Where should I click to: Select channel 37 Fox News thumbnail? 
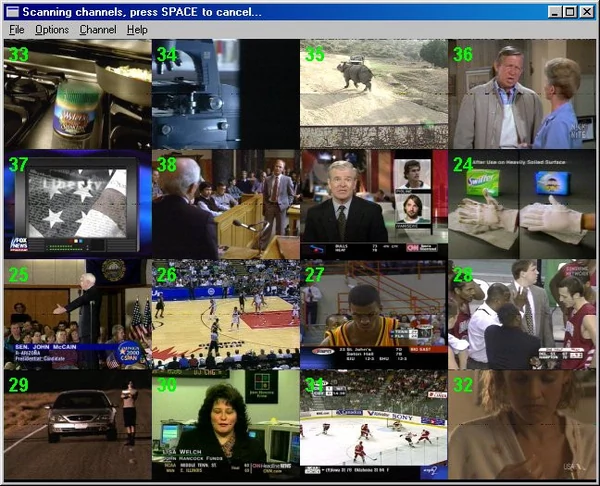[x=78, y=204]
